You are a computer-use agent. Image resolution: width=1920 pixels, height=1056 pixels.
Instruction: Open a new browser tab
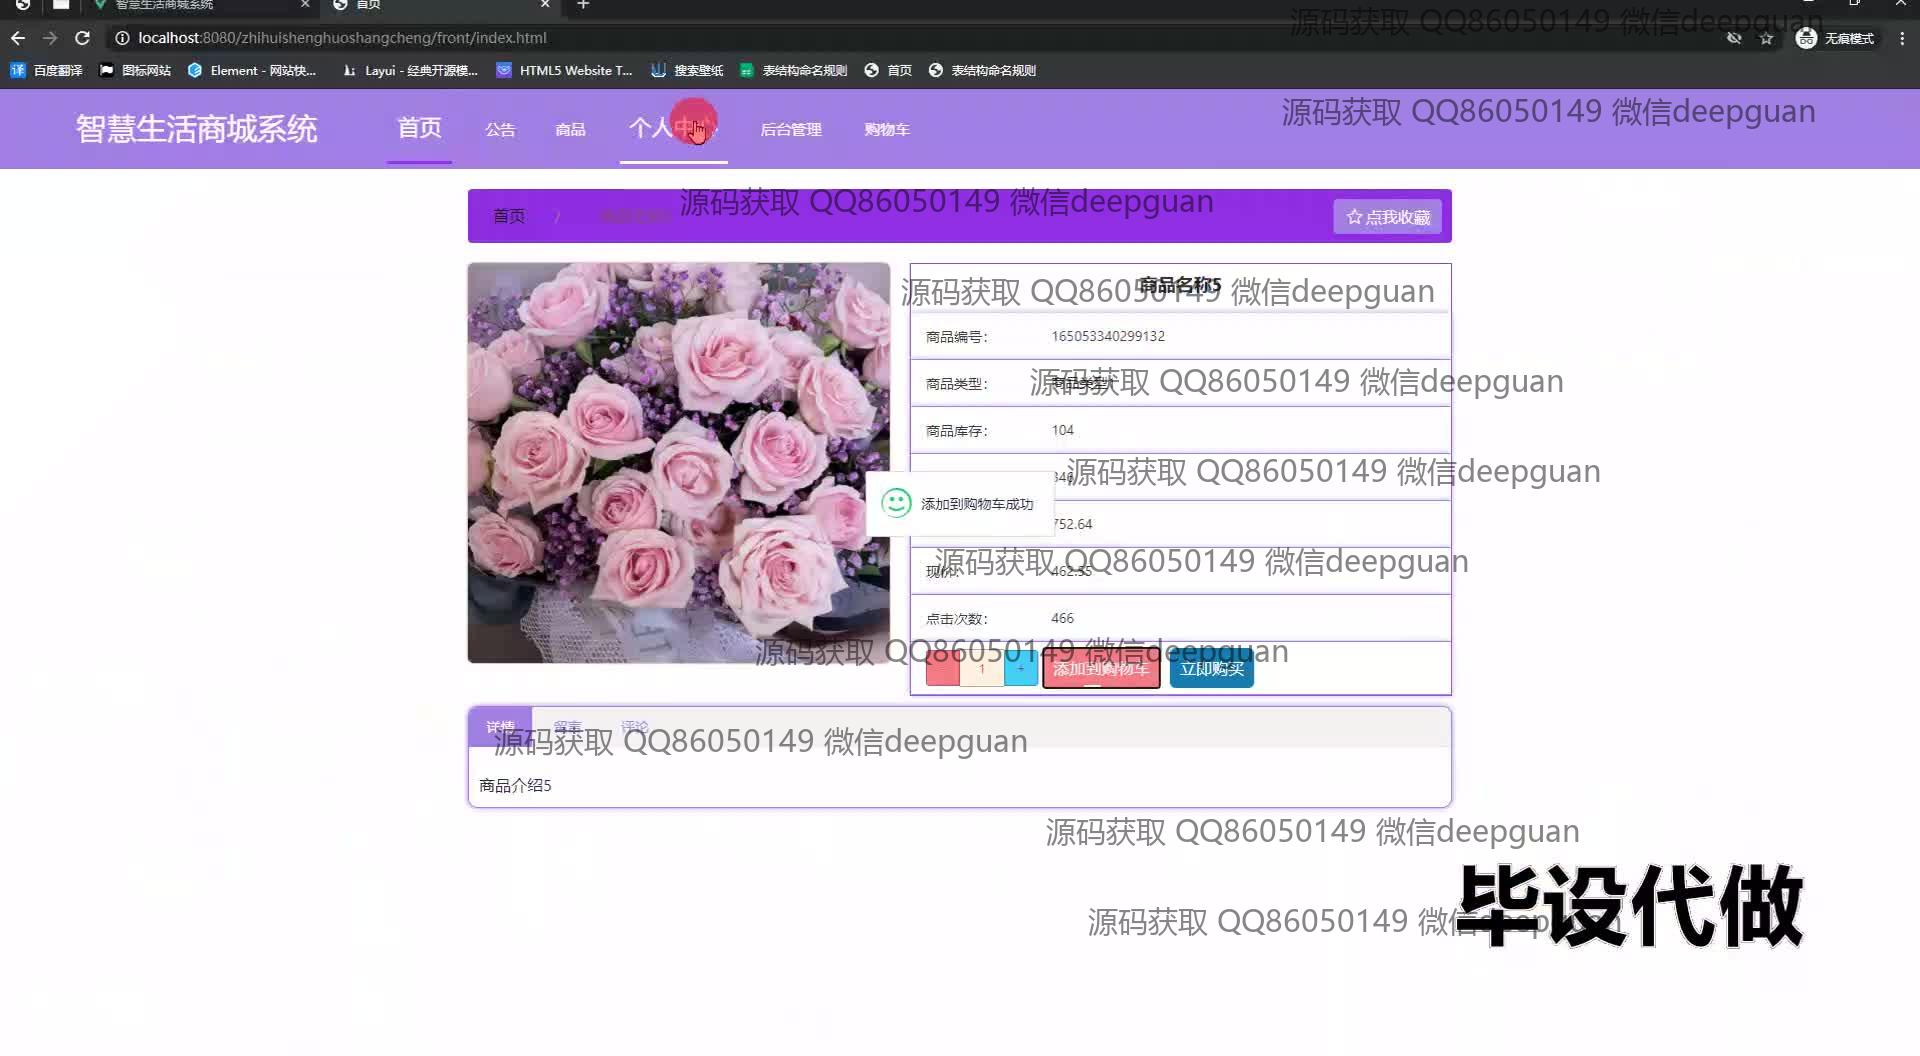583,5
